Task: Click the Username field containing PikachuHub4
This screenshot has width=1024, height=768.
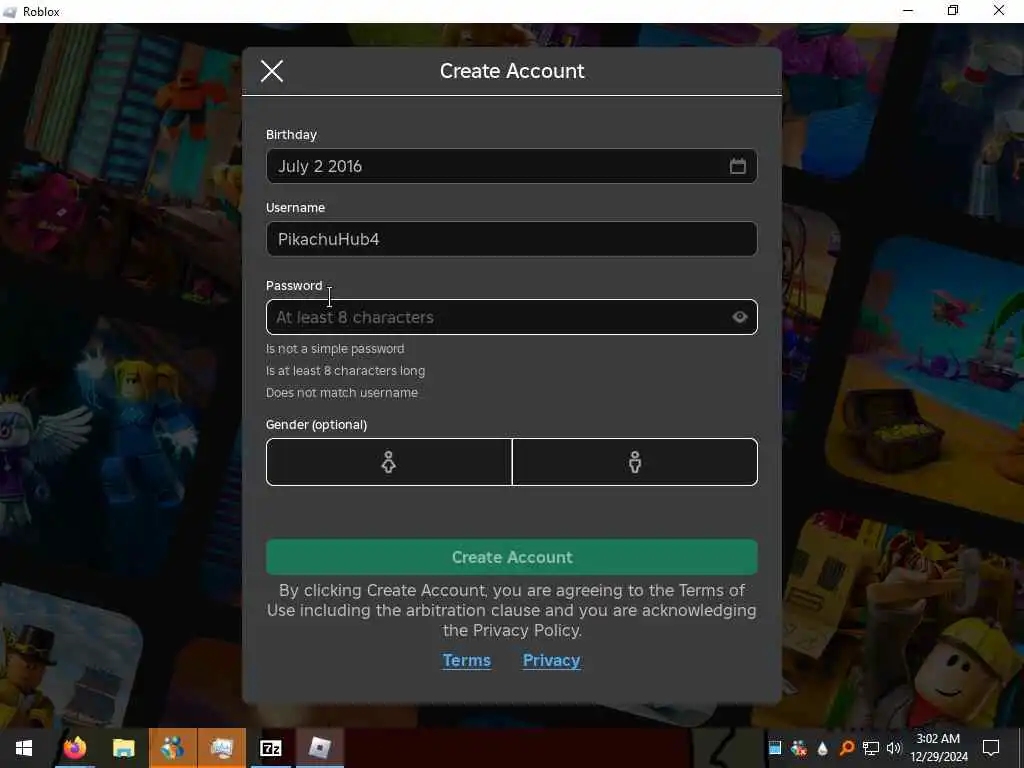Action: click(511, 239)
